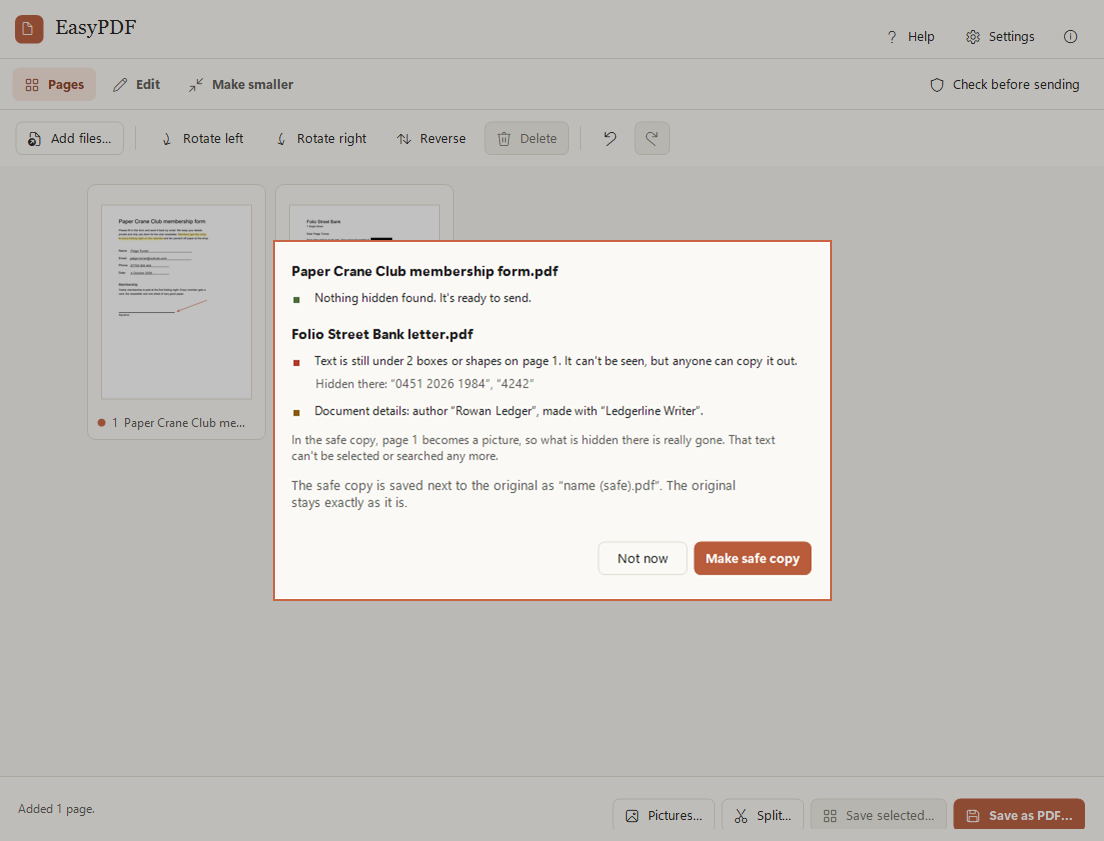The image size is (1104, 841).
Task: Open Help from the header
Action: tap(910, 37)
